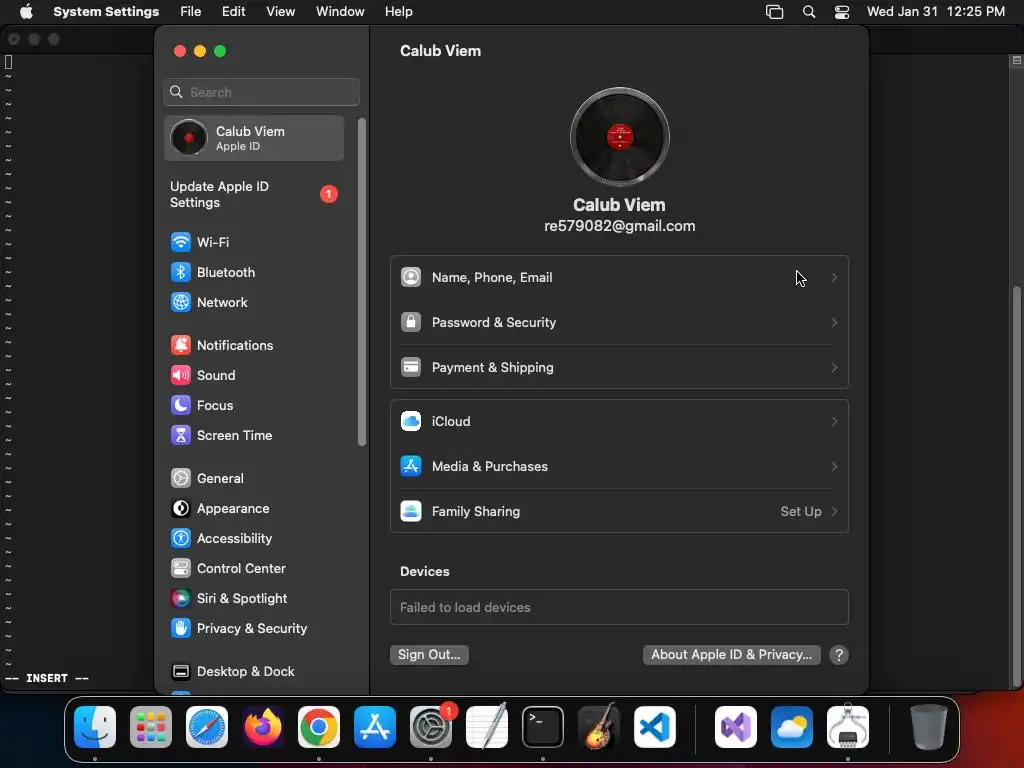Open the File menu

pos(191,12)
